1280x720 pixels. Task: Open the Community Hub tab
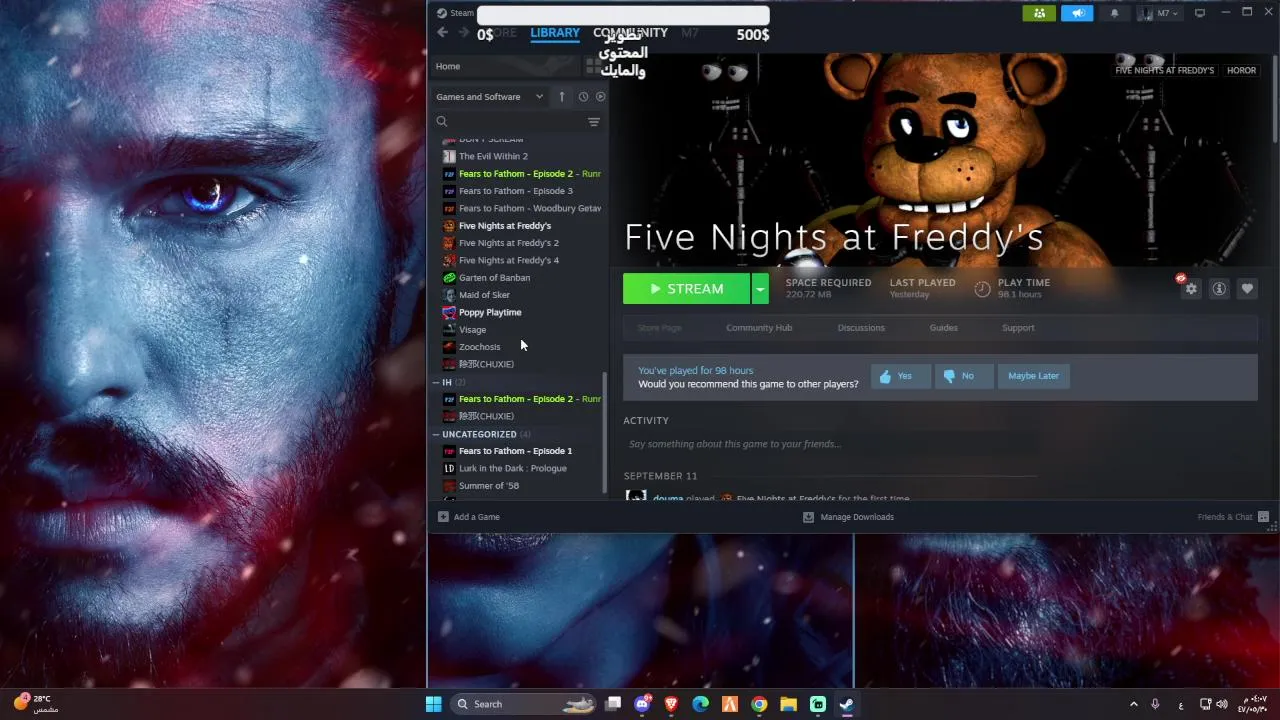click(759, 328)
